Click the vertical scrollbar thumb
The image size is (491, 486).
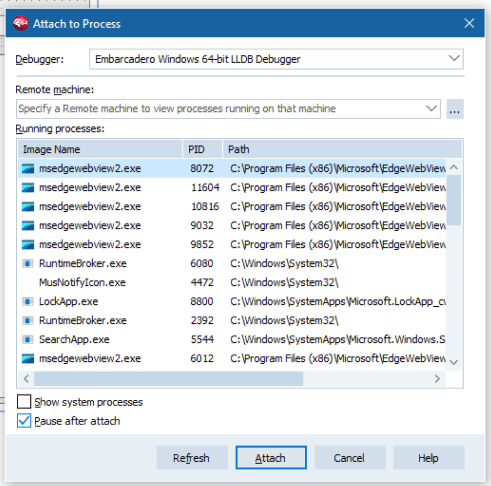[x=454, y=200]
